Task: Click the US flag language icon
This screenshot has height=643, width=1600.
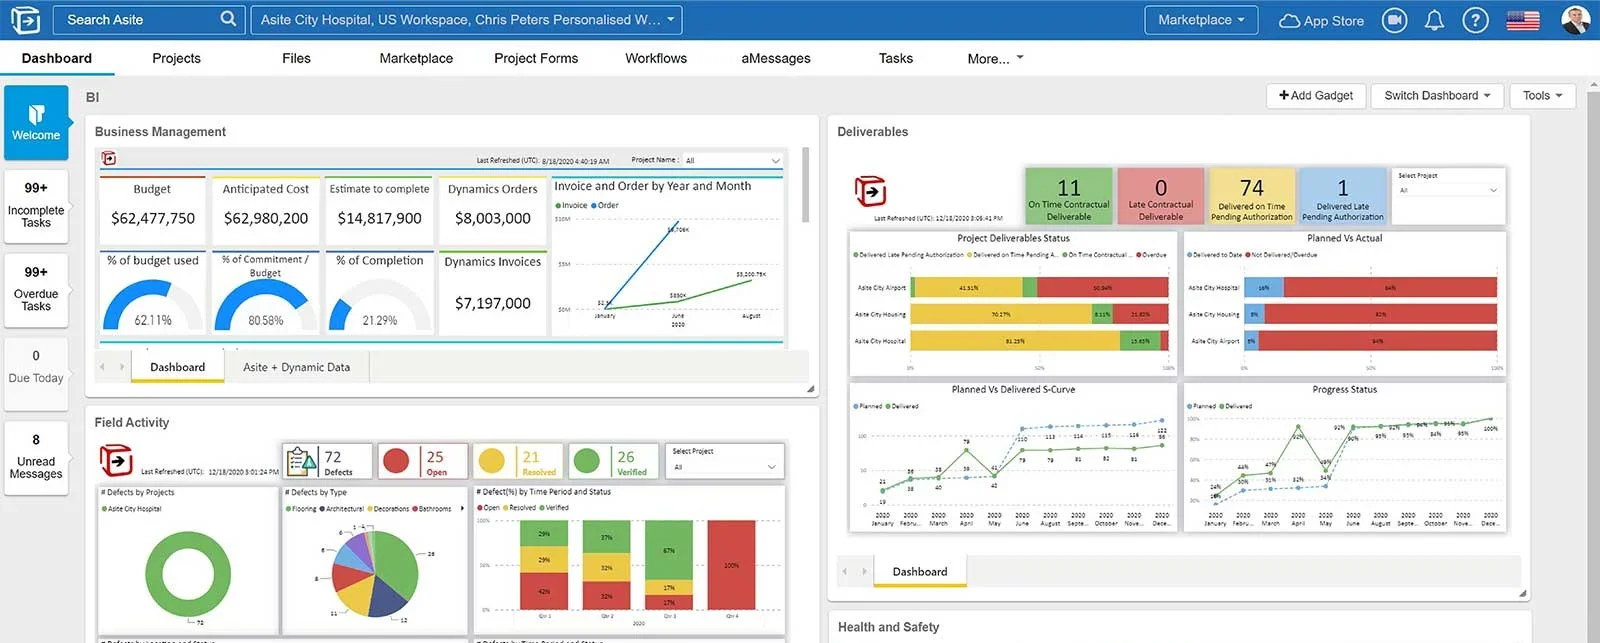Action: (1523, 20)
